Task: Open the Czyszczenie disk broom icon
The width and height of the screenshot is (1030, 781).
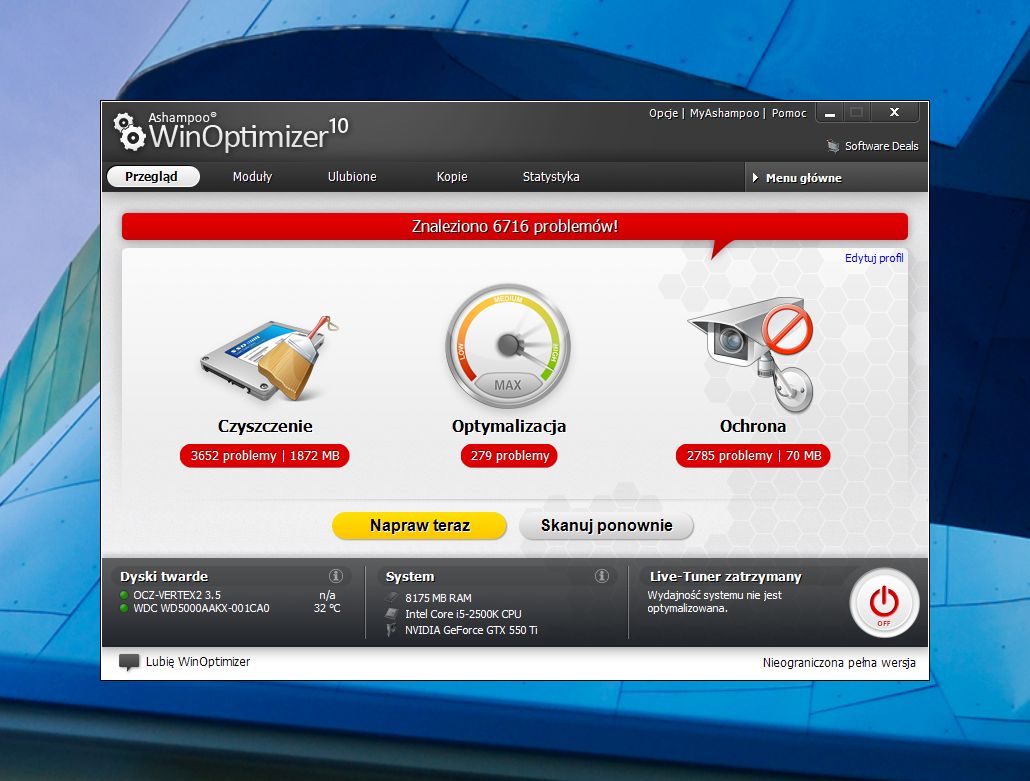Action: coord(268,357)
